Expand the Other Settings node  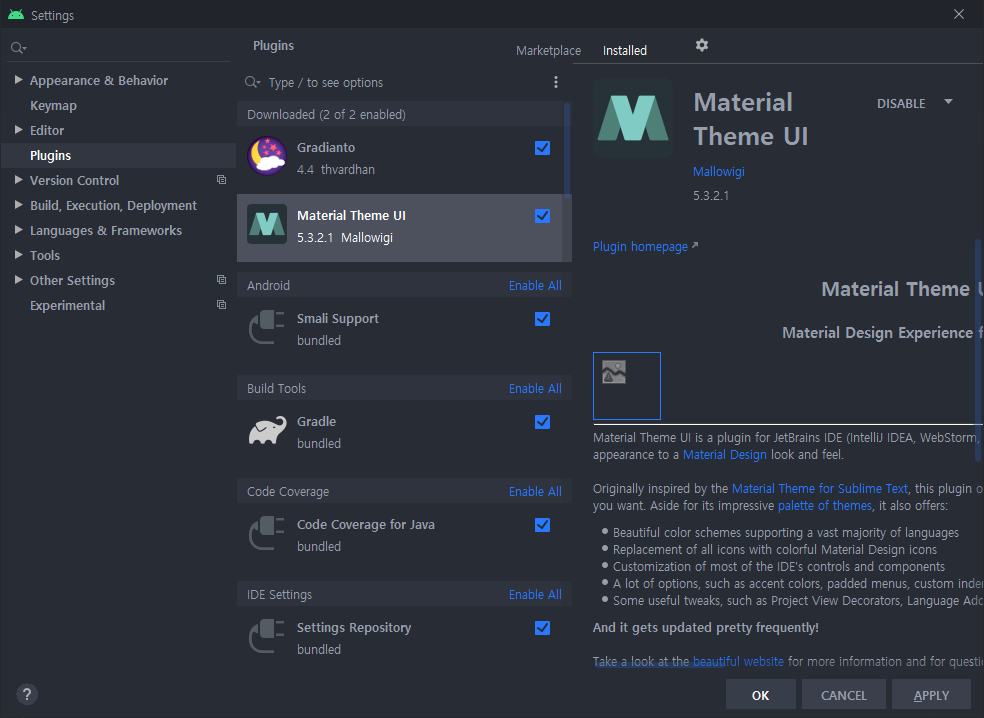click(18, 279)
